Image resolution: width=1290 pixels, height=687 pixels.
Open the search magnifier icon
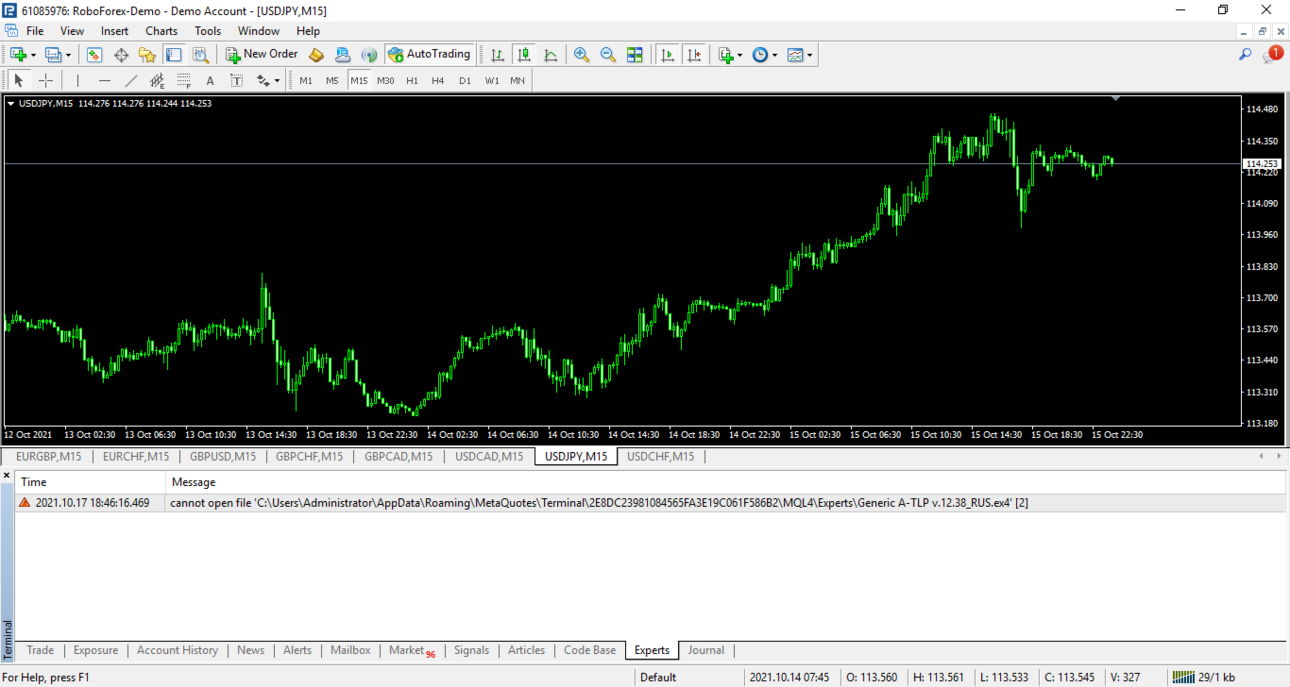point(1245,55)
